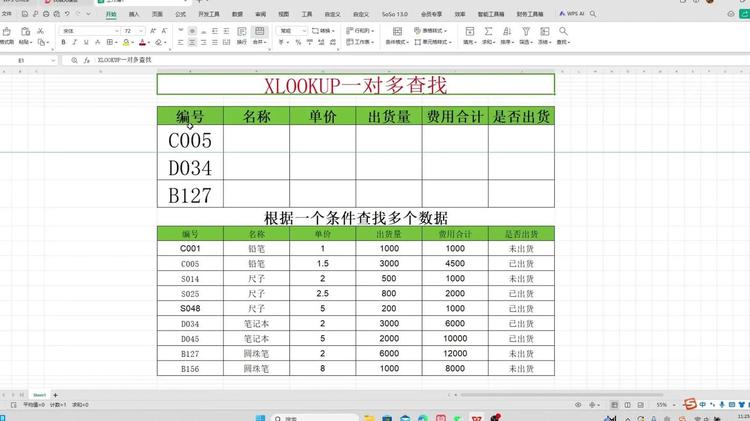
Task: Switch to Page Layout view in status bar
Action: [x=628, y=405]
